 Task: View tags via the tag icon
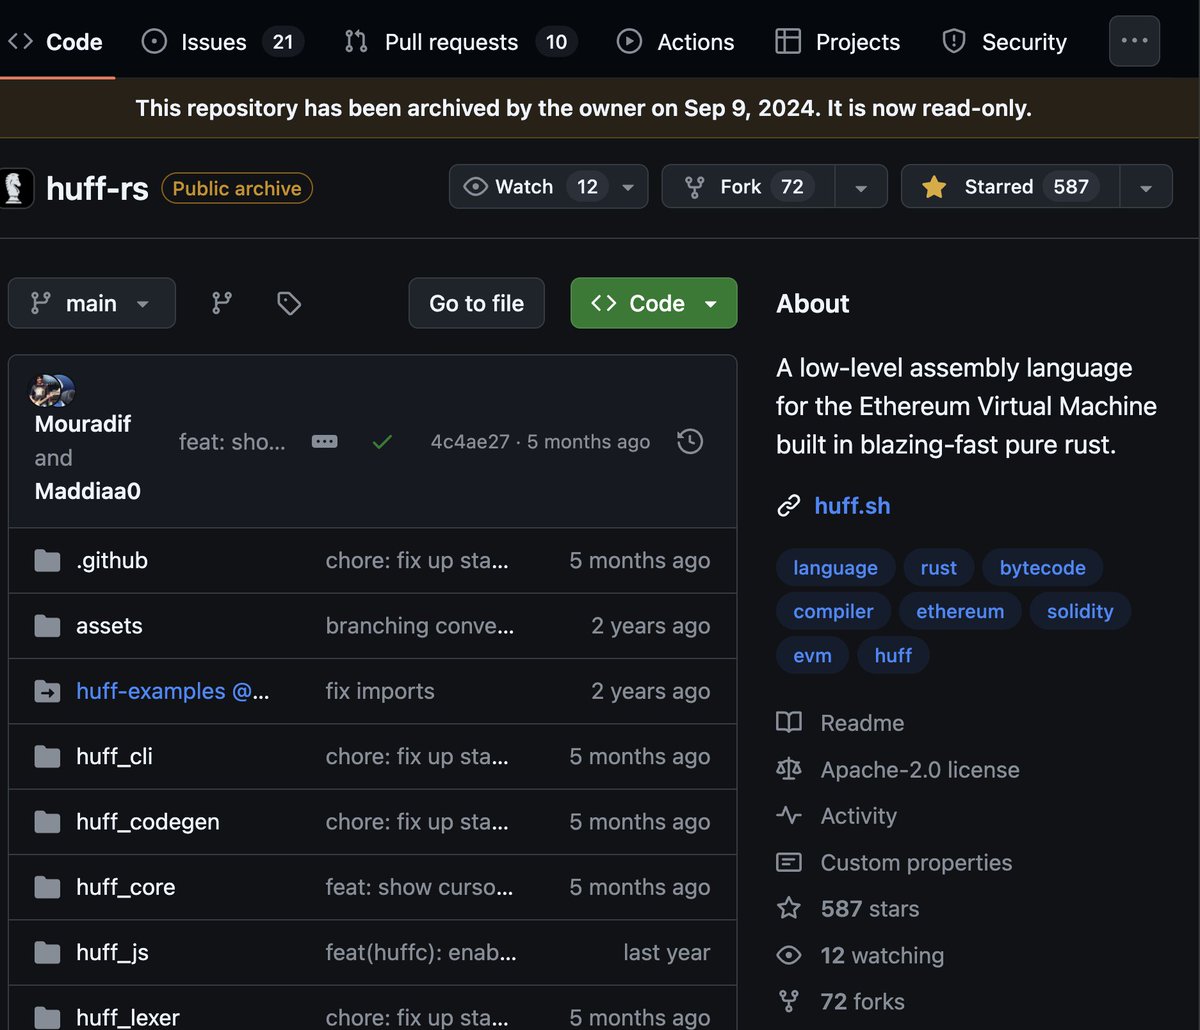coord(289,303)
